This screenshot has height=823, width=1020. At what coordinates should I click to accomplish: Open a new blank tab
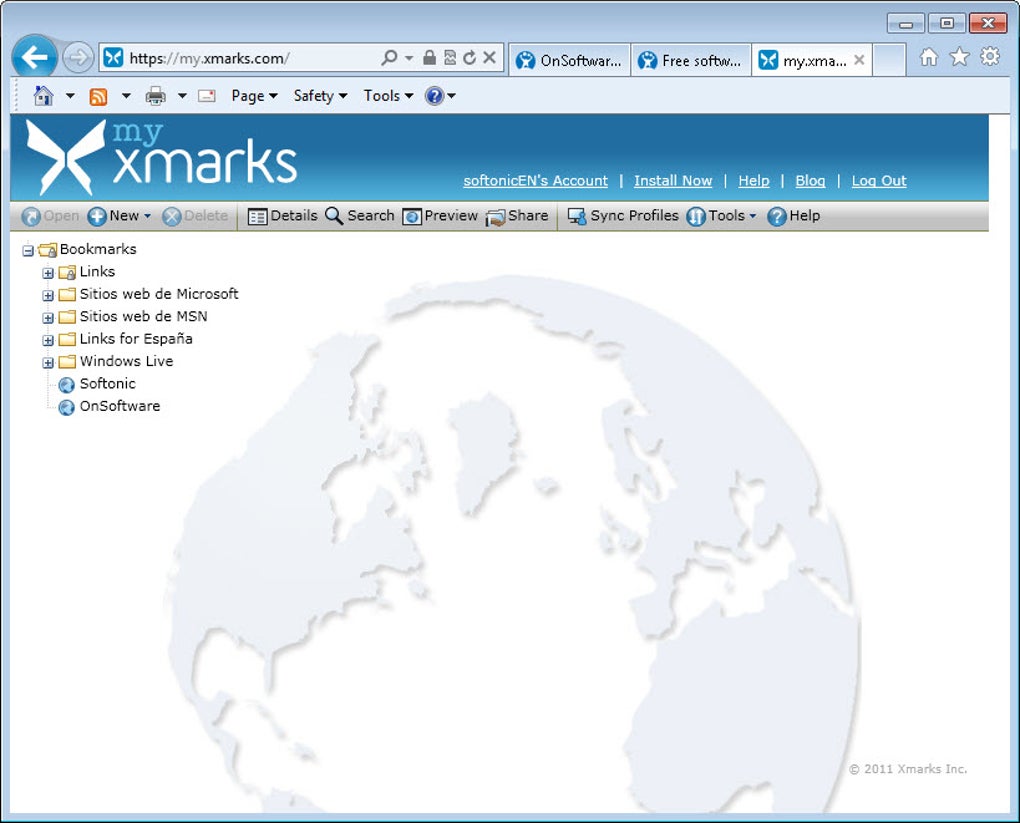tap(889, 61)
